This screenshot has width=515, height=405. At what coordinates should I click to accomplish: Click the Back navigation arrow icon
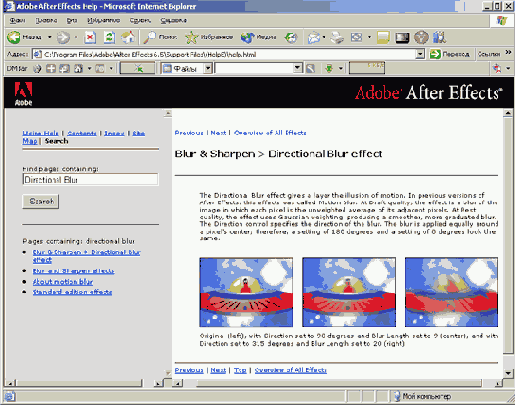point(14,37)
